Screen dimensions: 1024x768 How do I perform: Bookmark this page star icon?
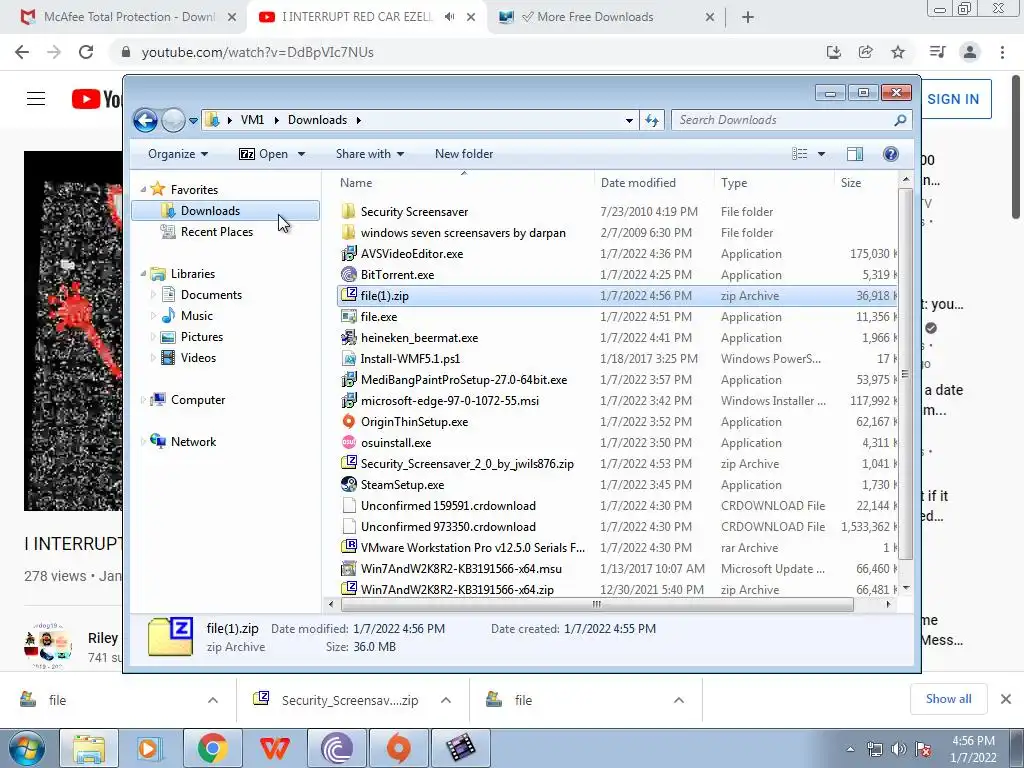(898, 52)
